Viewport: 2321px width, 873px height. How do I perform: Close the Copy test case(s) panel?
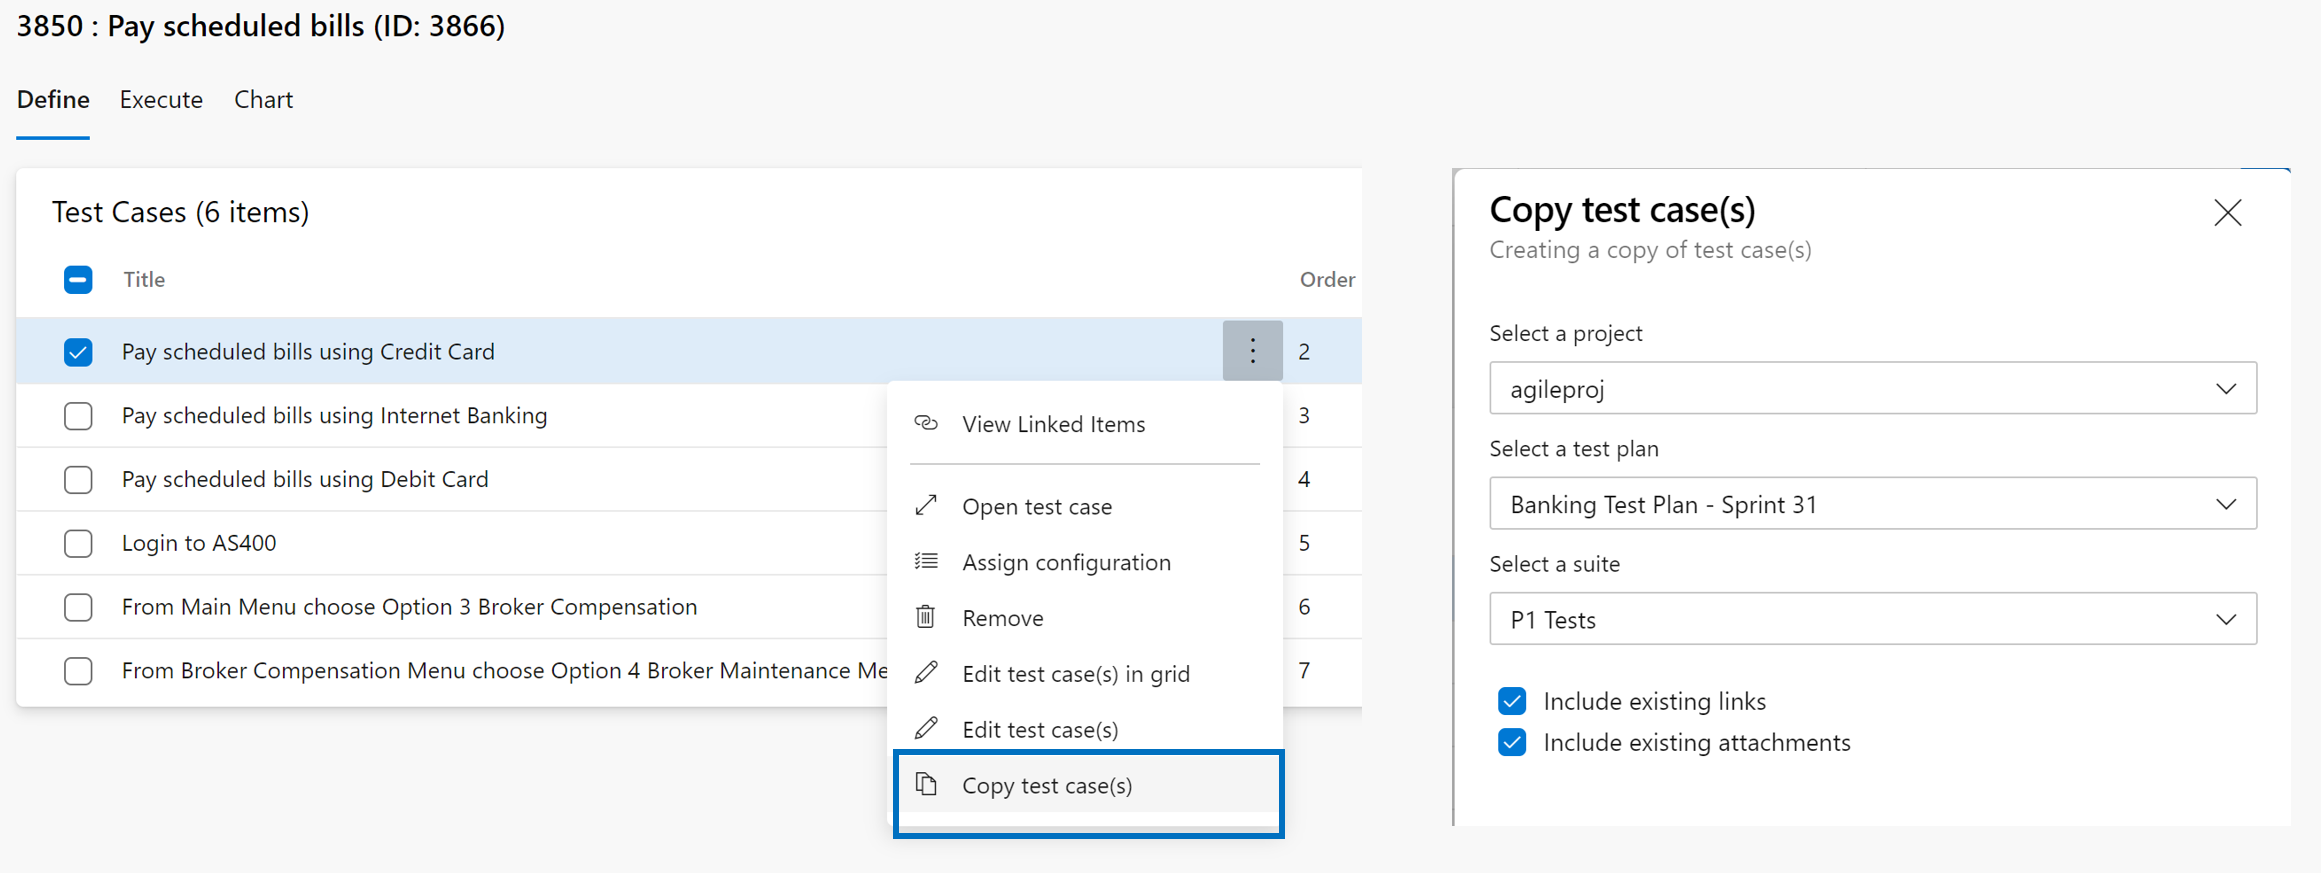pos(2227,213)
